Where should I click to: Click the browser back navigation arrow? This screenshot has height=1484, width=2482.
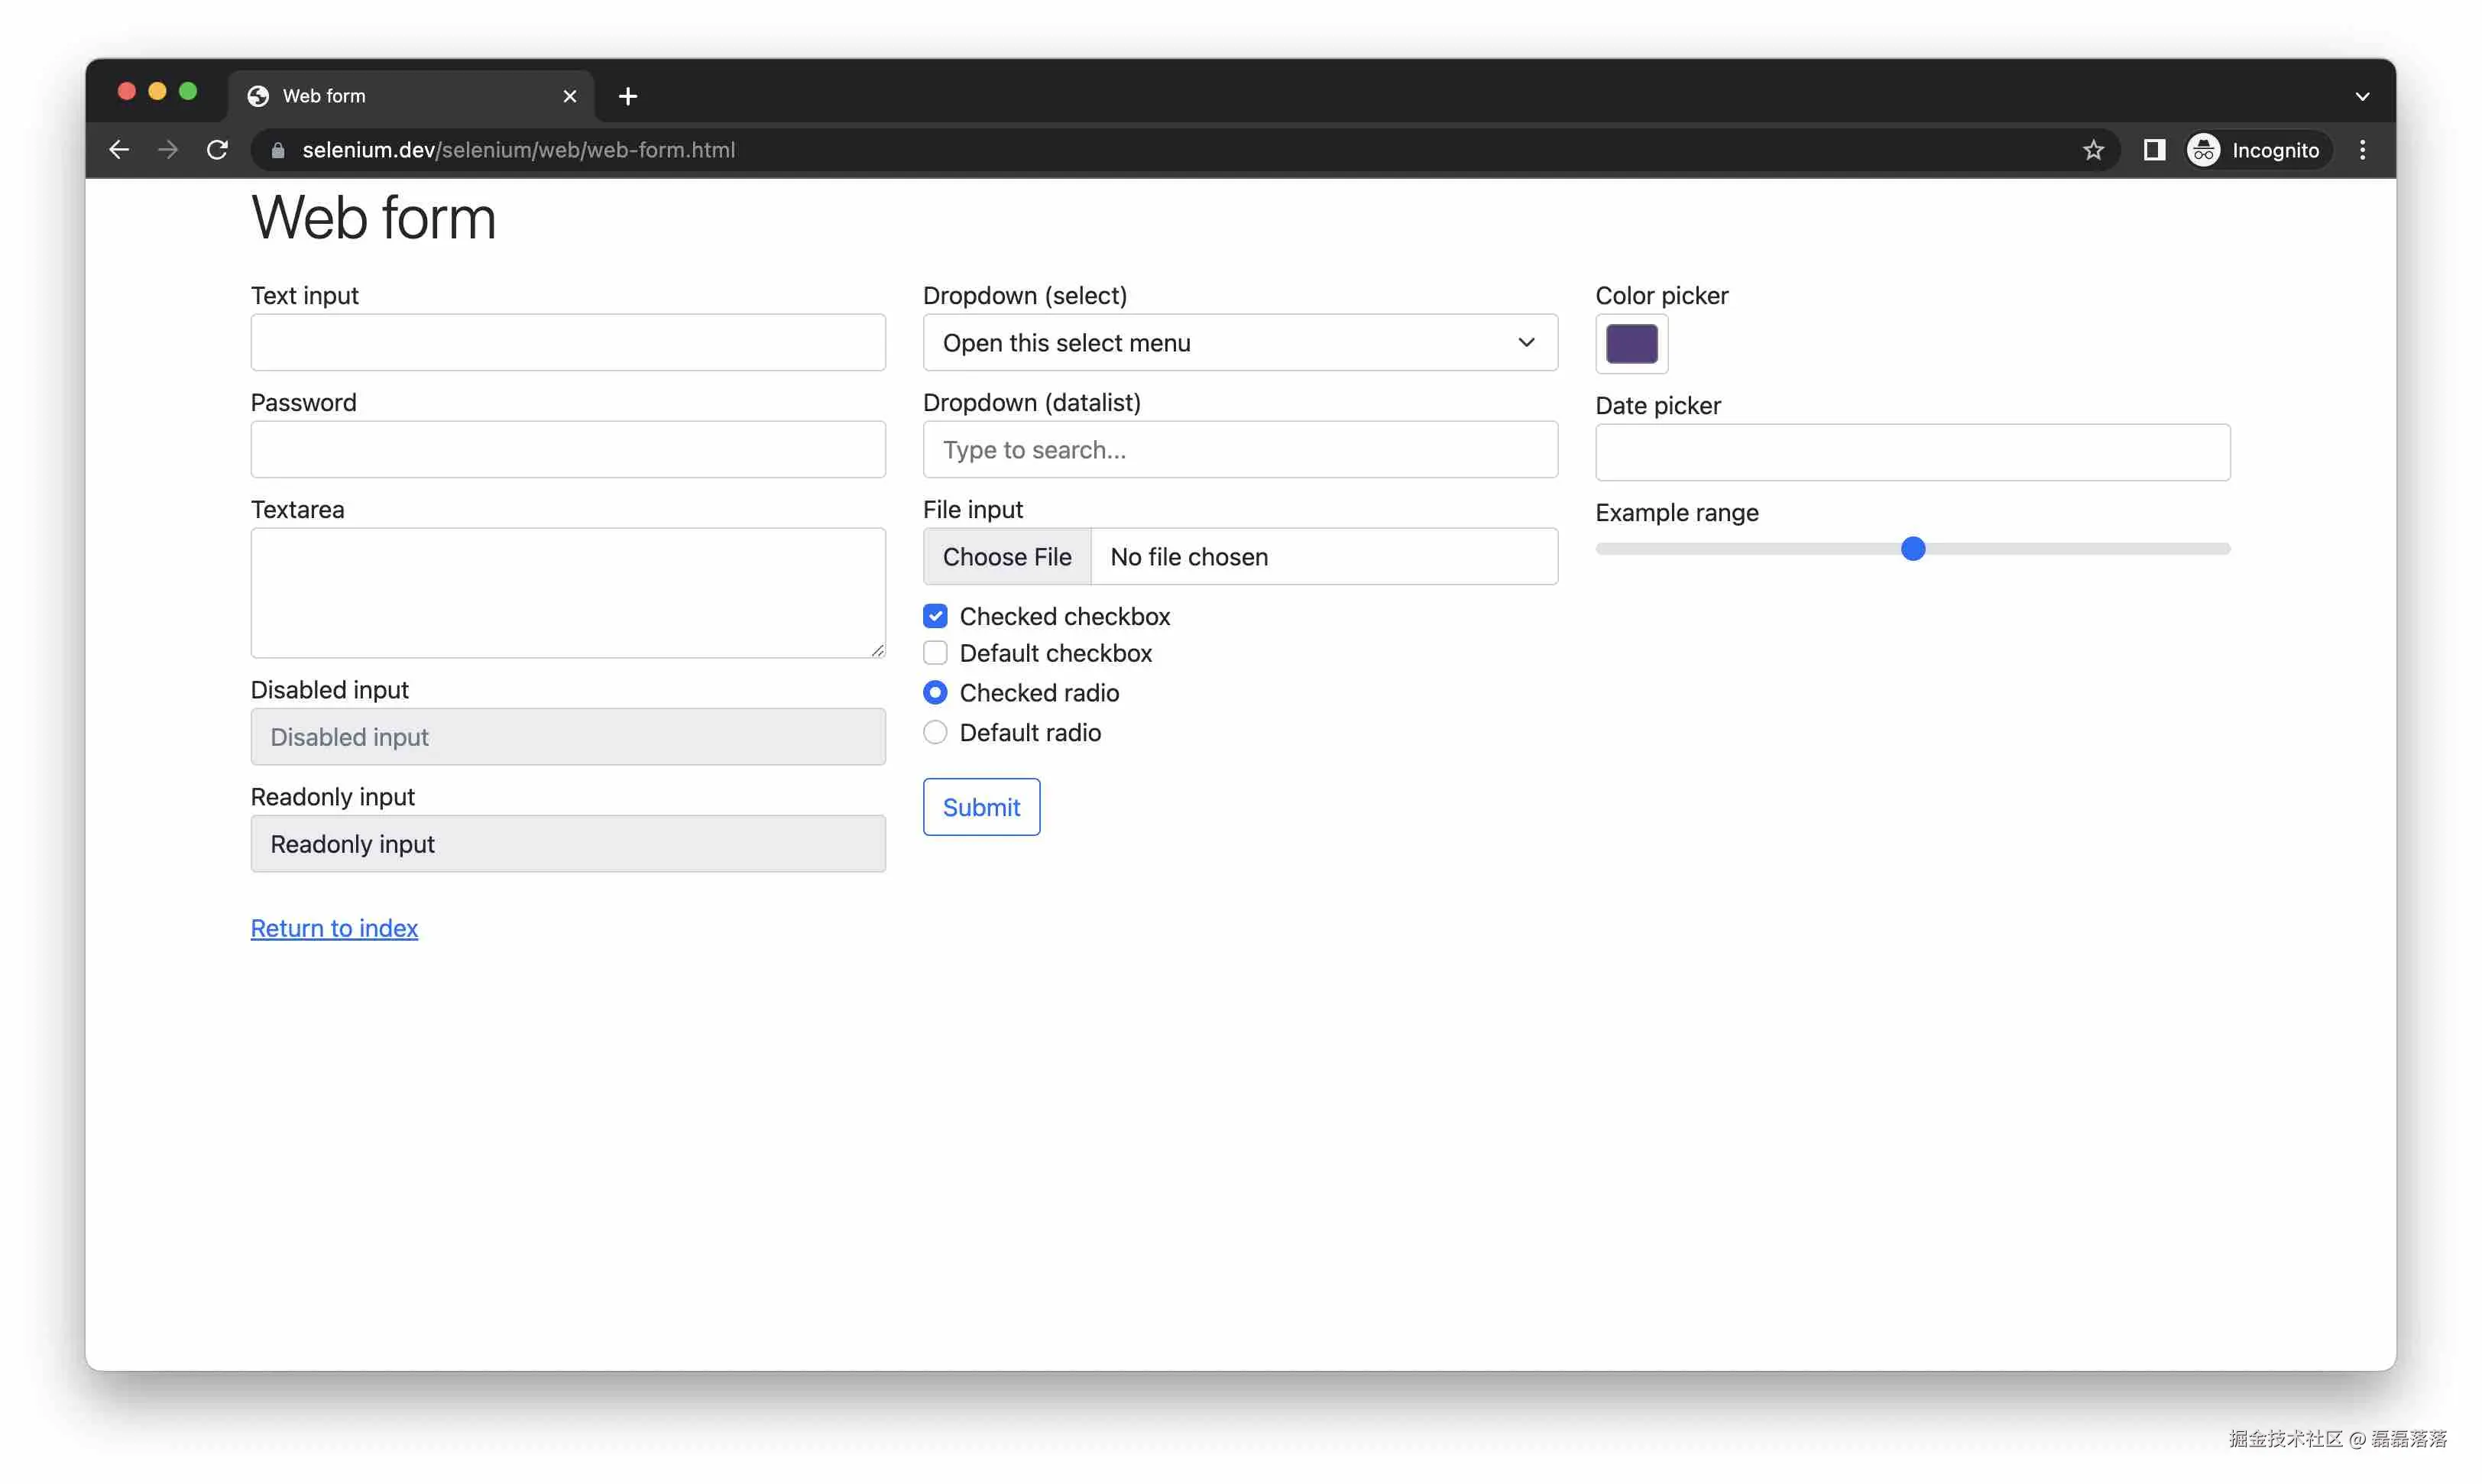click(x=119, y=149)
